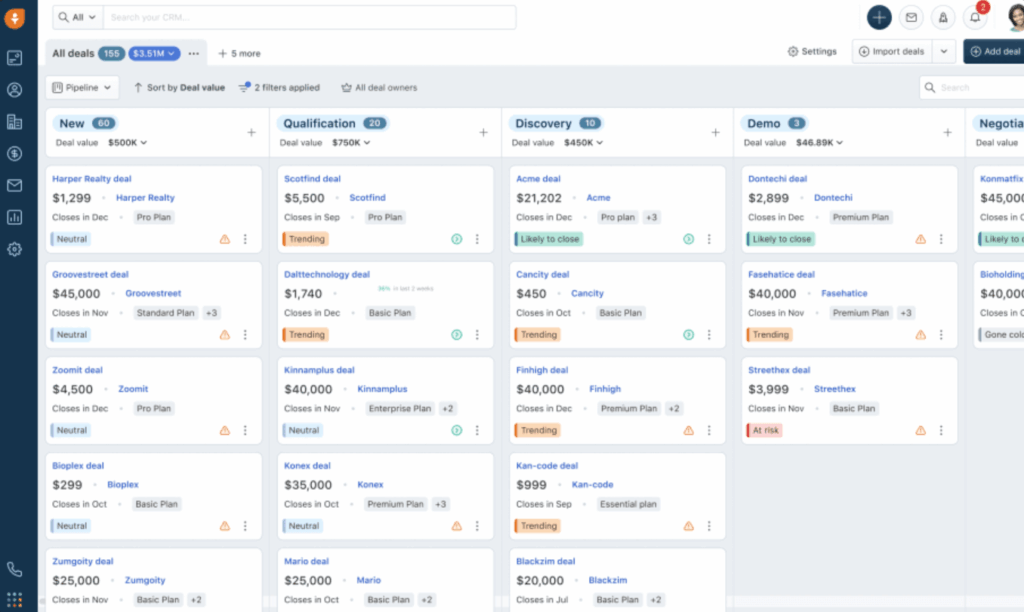Screen dimensions: 1024x612
Task: Click the quick add plus circle button
Action: [879, 17]
